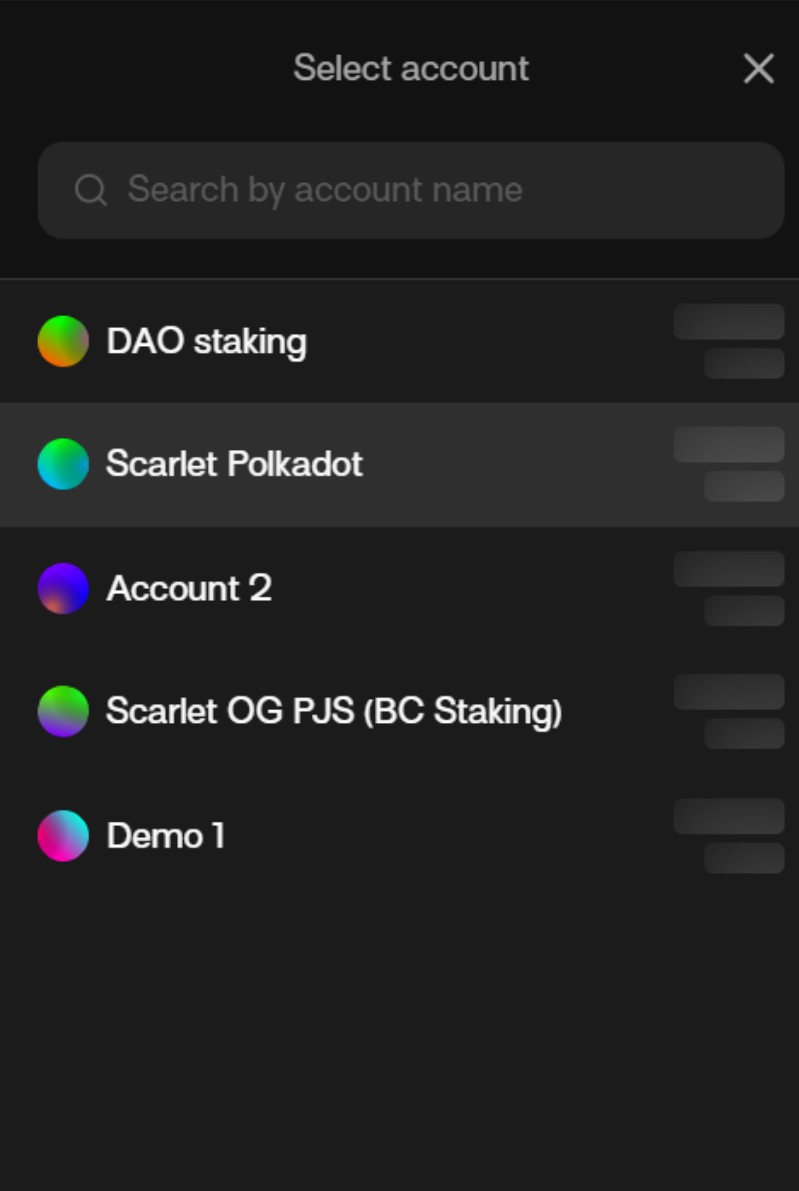Select the DAO staking account name
Screen dimensions: 799x1191
(x=207, y=341)
